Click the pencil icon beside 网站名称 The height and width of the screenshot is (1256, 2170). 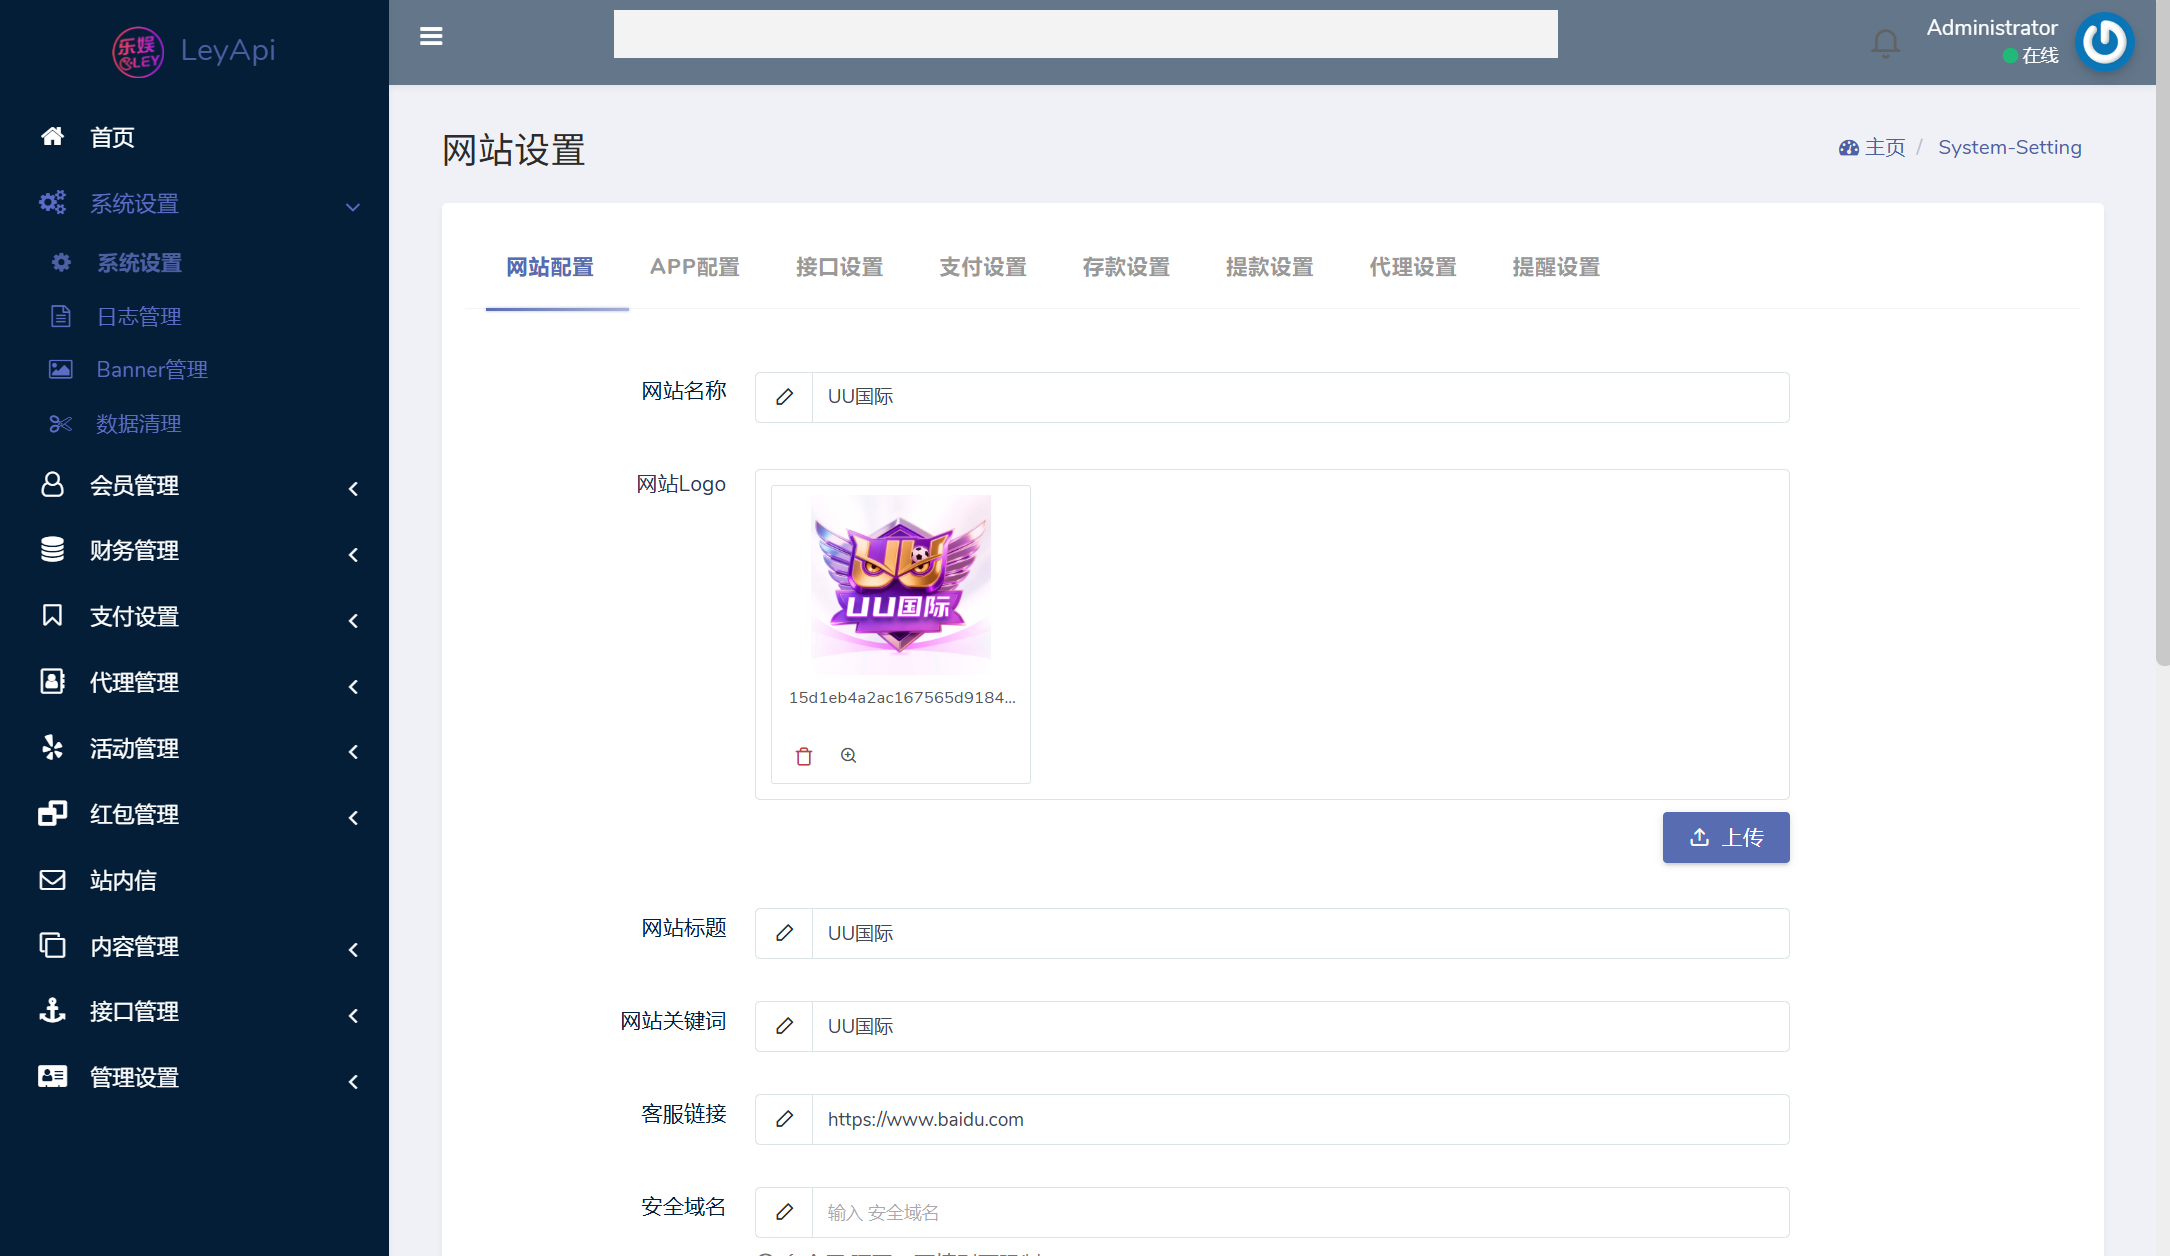click(x=784, y=397)
